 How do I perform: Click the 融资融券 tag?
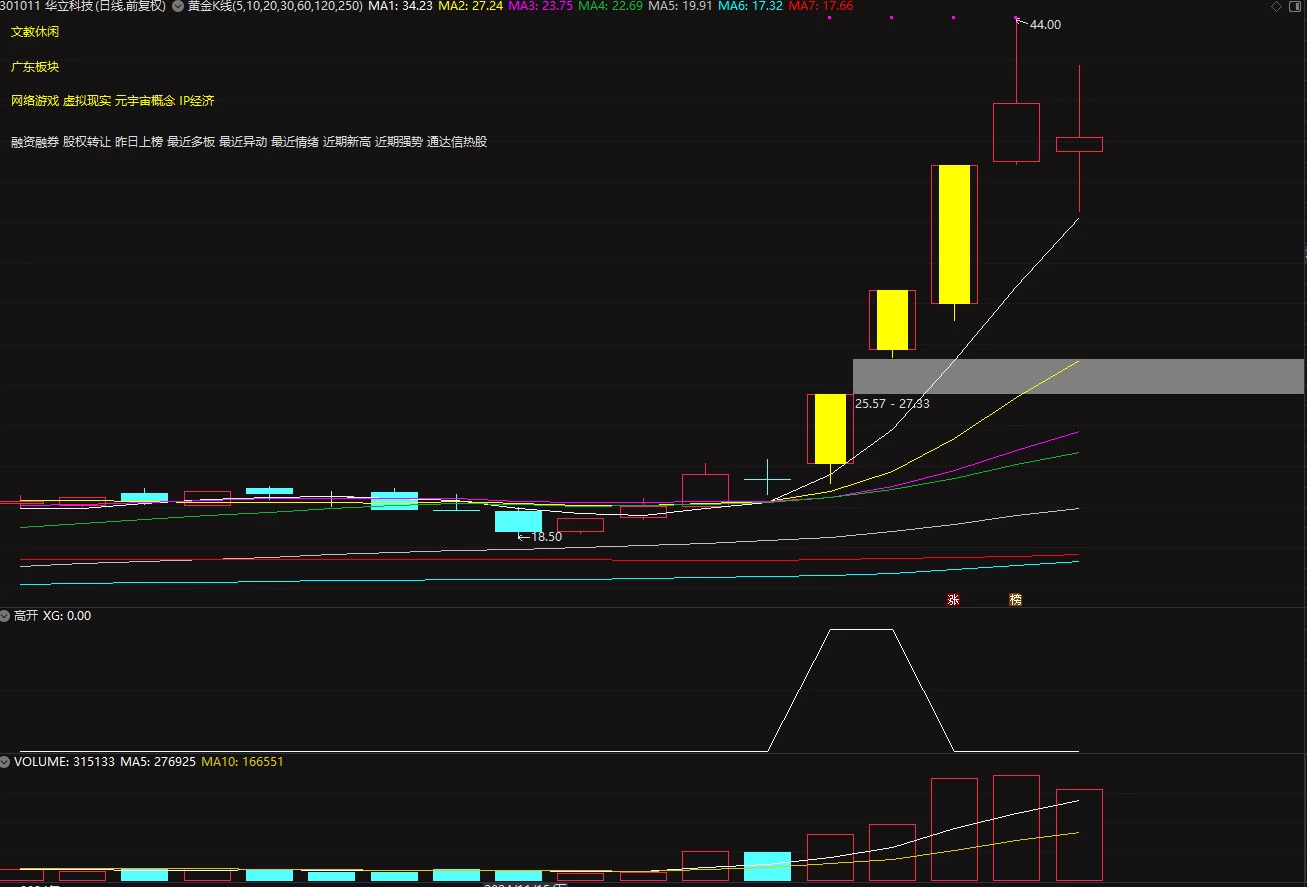(x=35, y=142)
